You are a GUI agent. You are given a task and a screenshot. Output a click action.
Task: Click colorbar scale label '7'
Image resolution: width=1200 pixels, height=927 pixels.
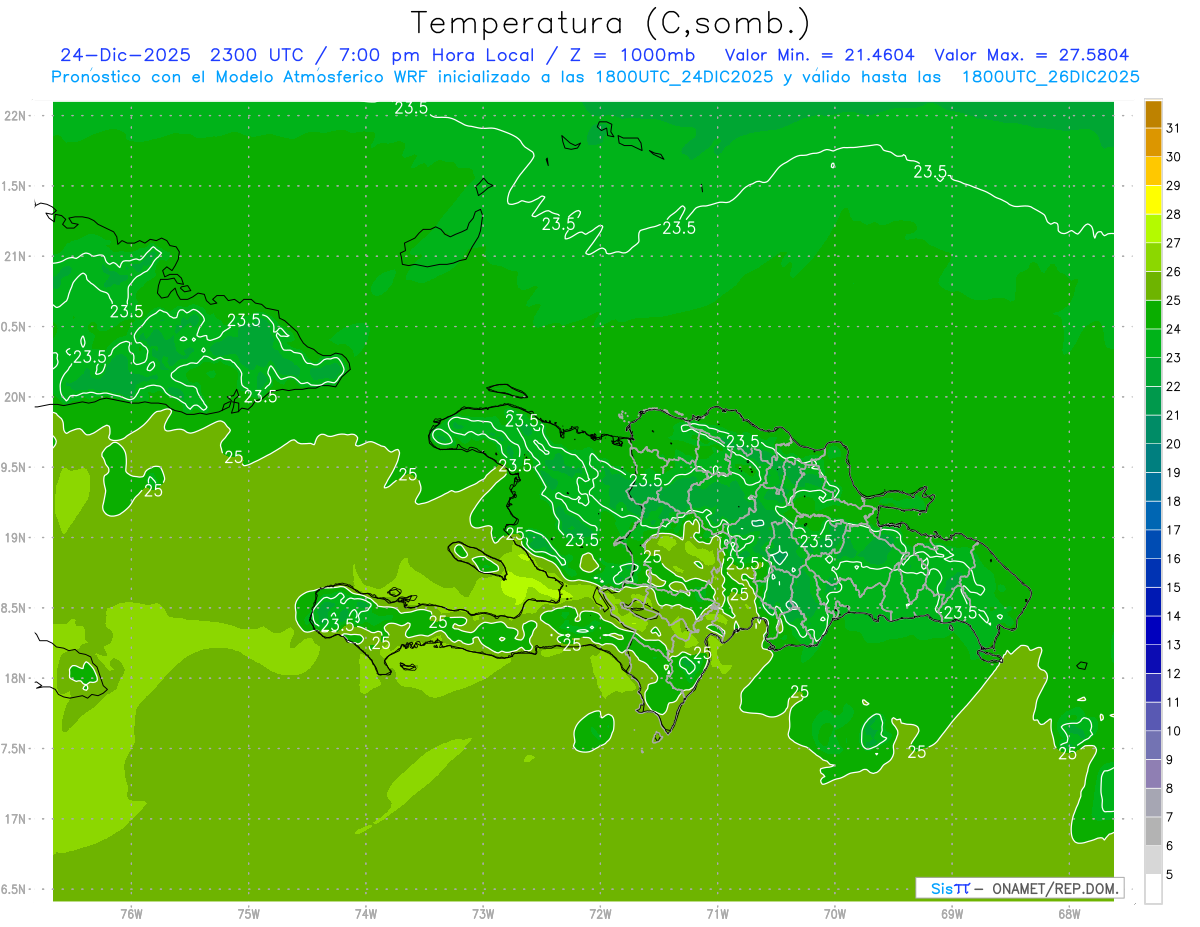pyautogui.click(x=1170, y=817)
